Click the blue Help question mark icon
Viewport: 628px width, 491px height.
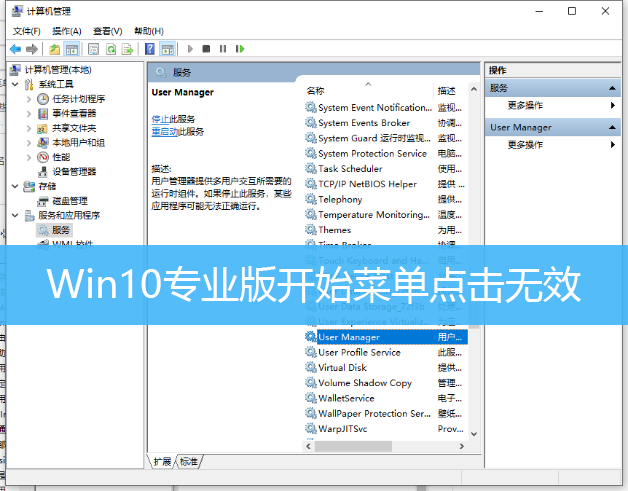click(149, 49)
